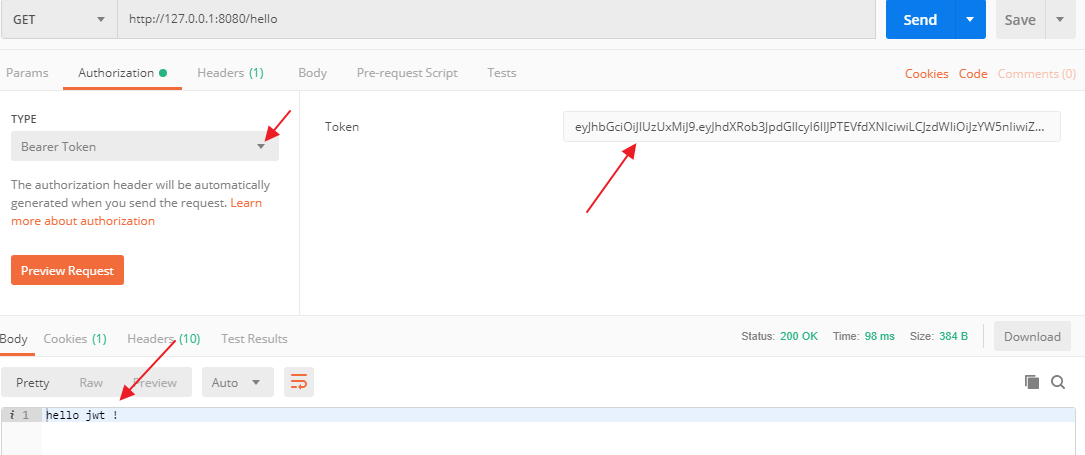Viewport: 1085px width, 455px height.
Task: Toggle line wrap icon in response toolbar
Action: pyautogui.click(x=299, y=382)
